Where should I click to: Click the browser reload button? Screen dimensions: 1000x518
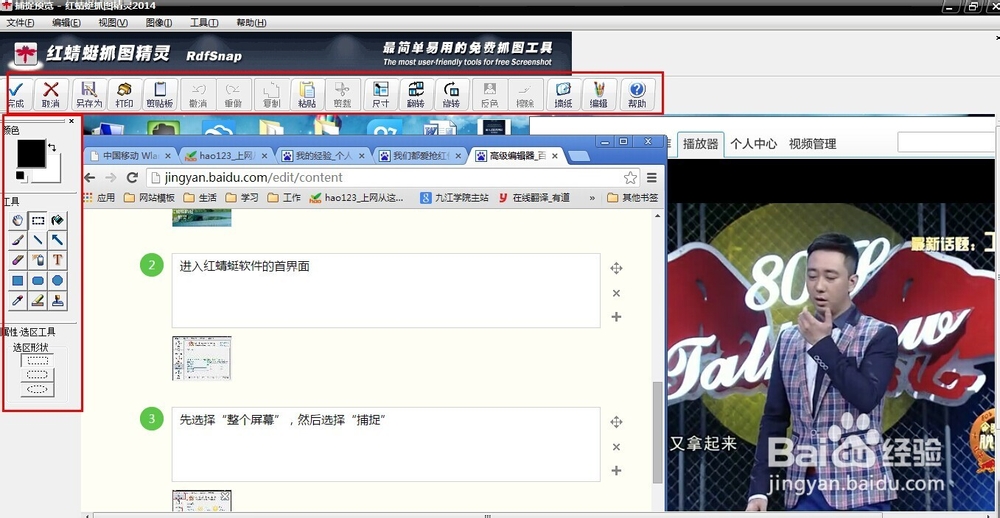132,177
